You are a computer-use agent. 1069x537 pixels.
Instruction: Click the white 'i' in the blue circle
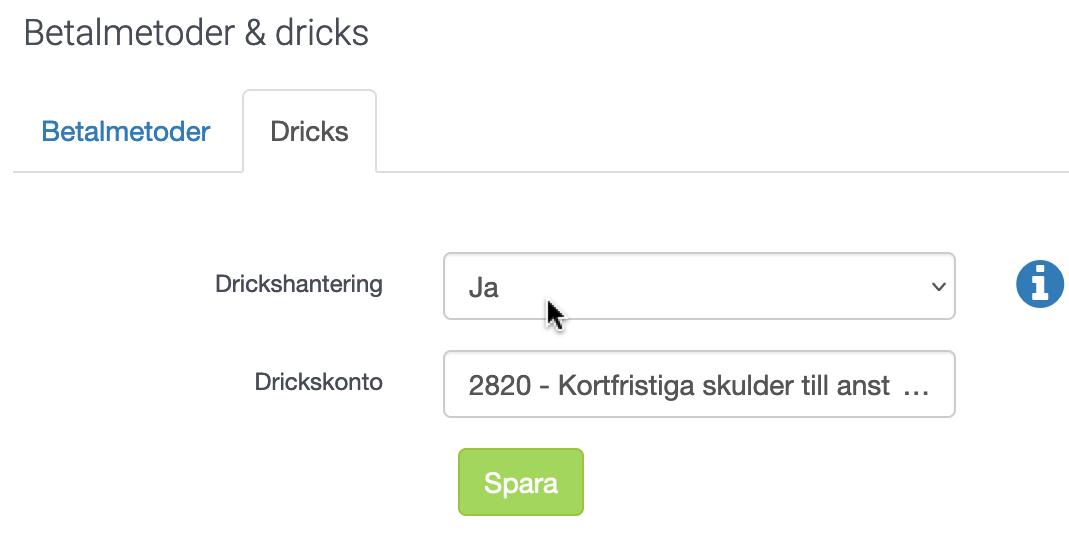pos(1040,283)
